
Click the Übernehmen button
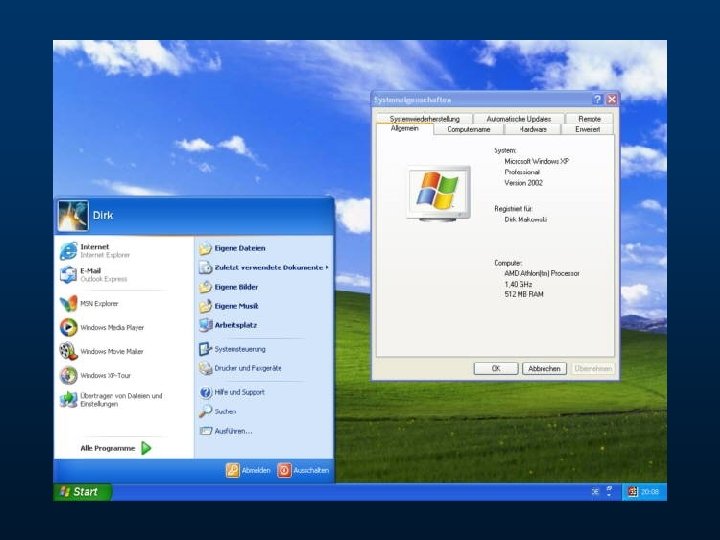[593, 369]
